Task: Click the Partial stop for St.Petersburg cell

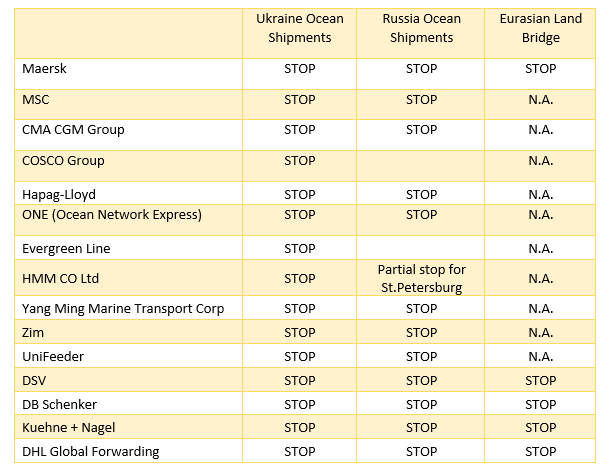Action: tap(421, 278)
